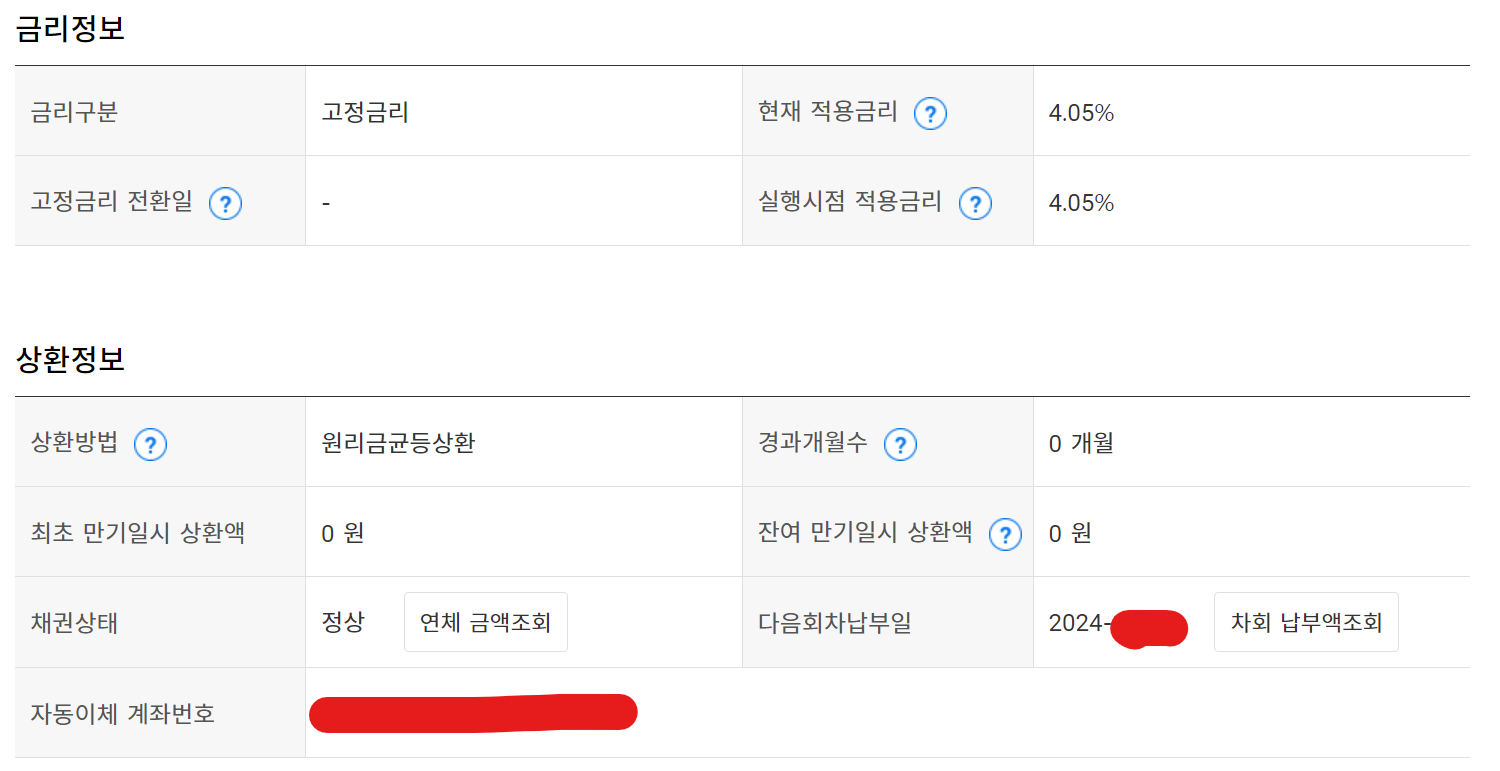Click the 금리정보 section heading
The width and height of the screenshot is (1500, 771).
point(70,28)
